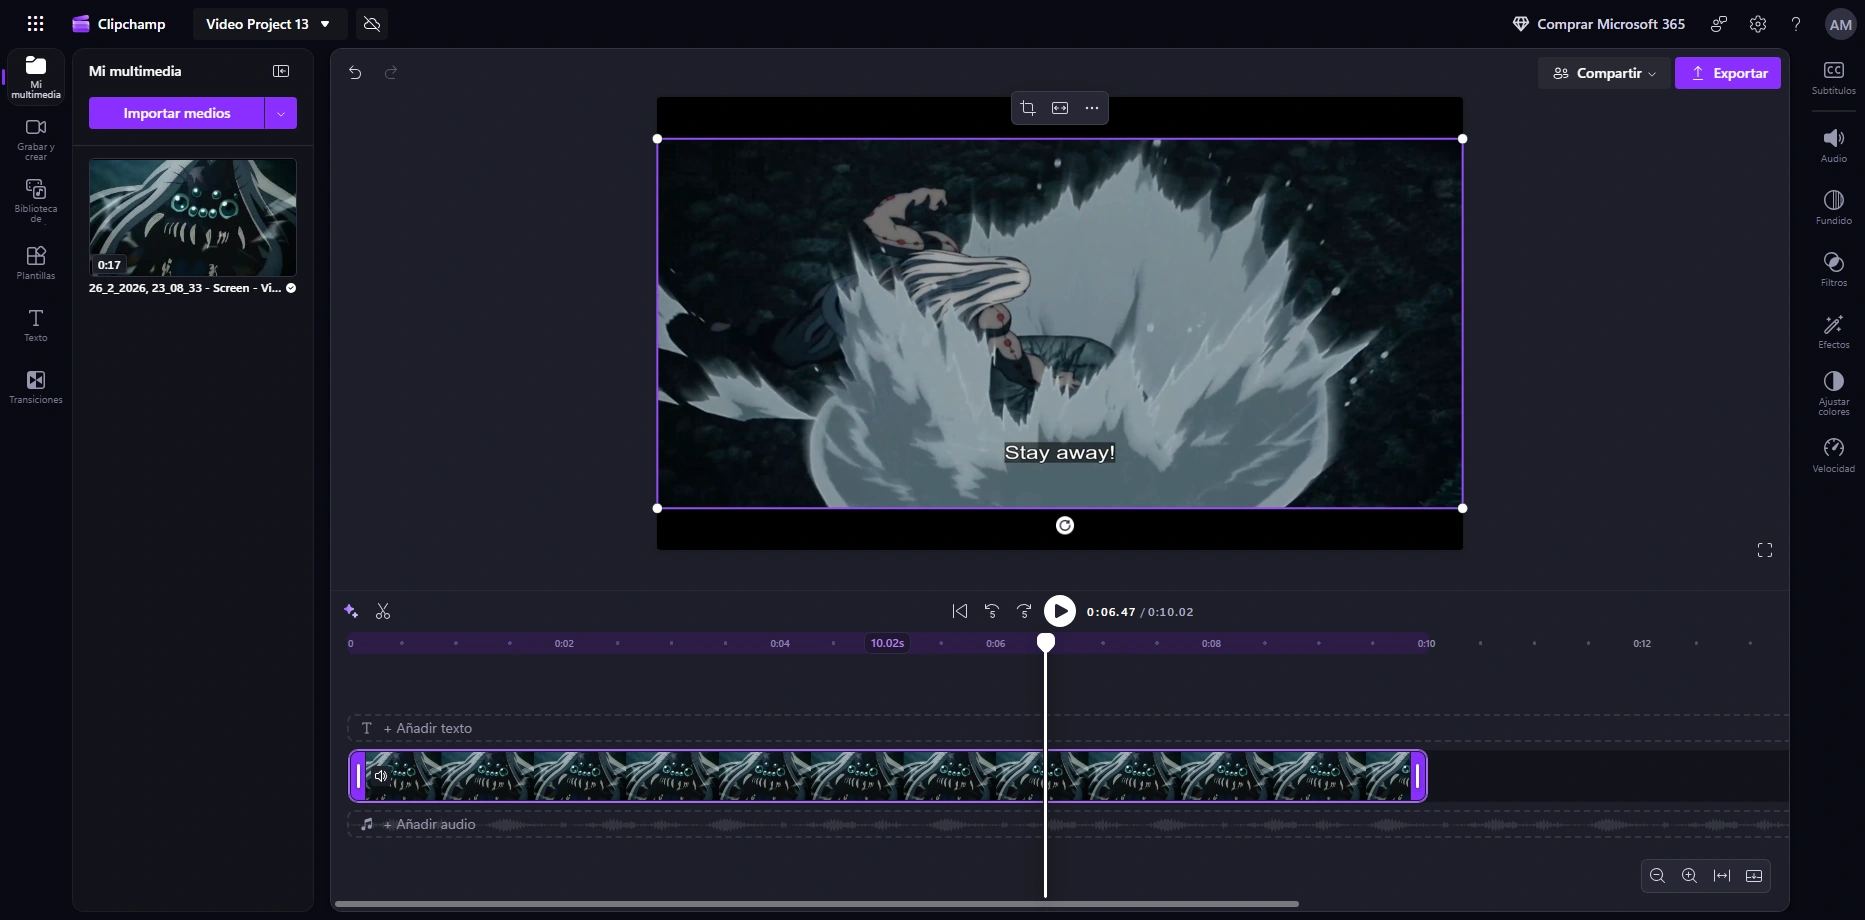The width and height of the screenshot is (1865, 920).
Task: Open the feedback and community icon
Action: coord(1719,24)
